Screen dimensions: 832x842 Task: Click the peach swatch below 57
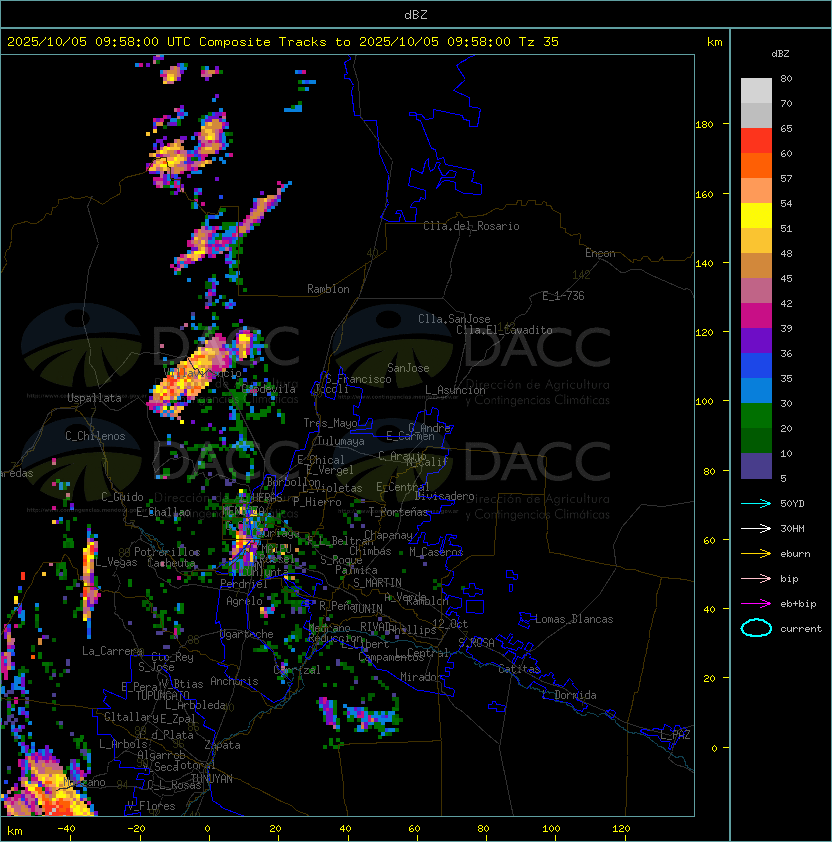[756, 191]
